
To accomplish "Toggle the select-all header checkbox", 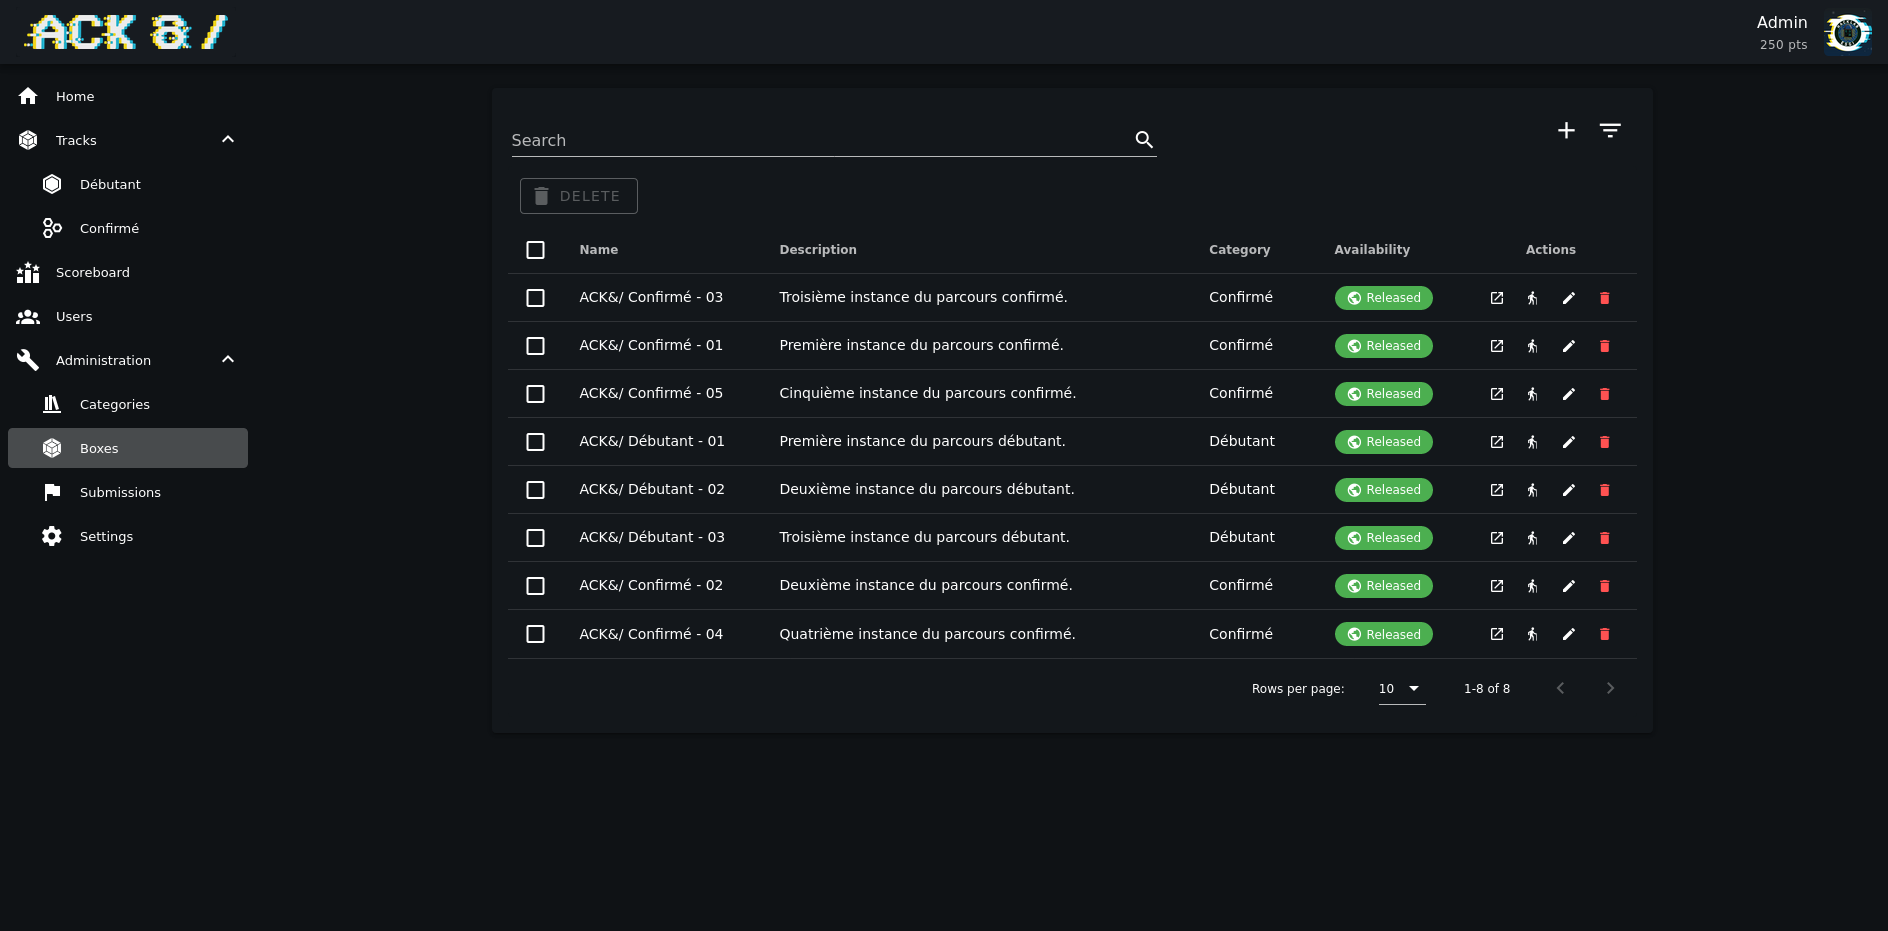I will (x=536, y=250).
